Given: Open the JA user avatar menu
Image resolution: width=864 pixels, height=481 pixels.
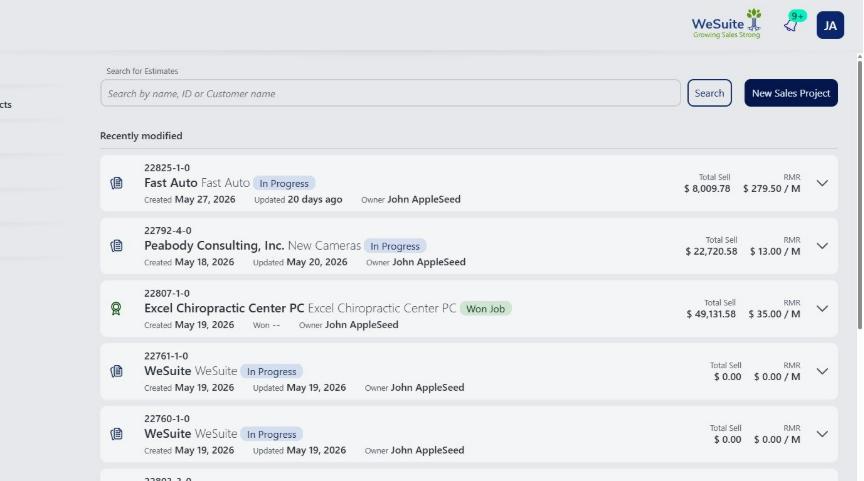Looking at the screenshot, I should (830, 25).
